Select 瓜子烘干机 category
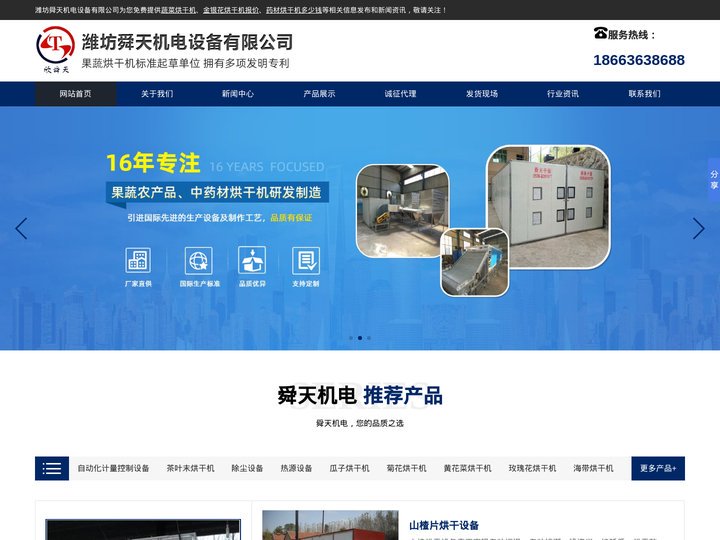 (x=349, y=468)
